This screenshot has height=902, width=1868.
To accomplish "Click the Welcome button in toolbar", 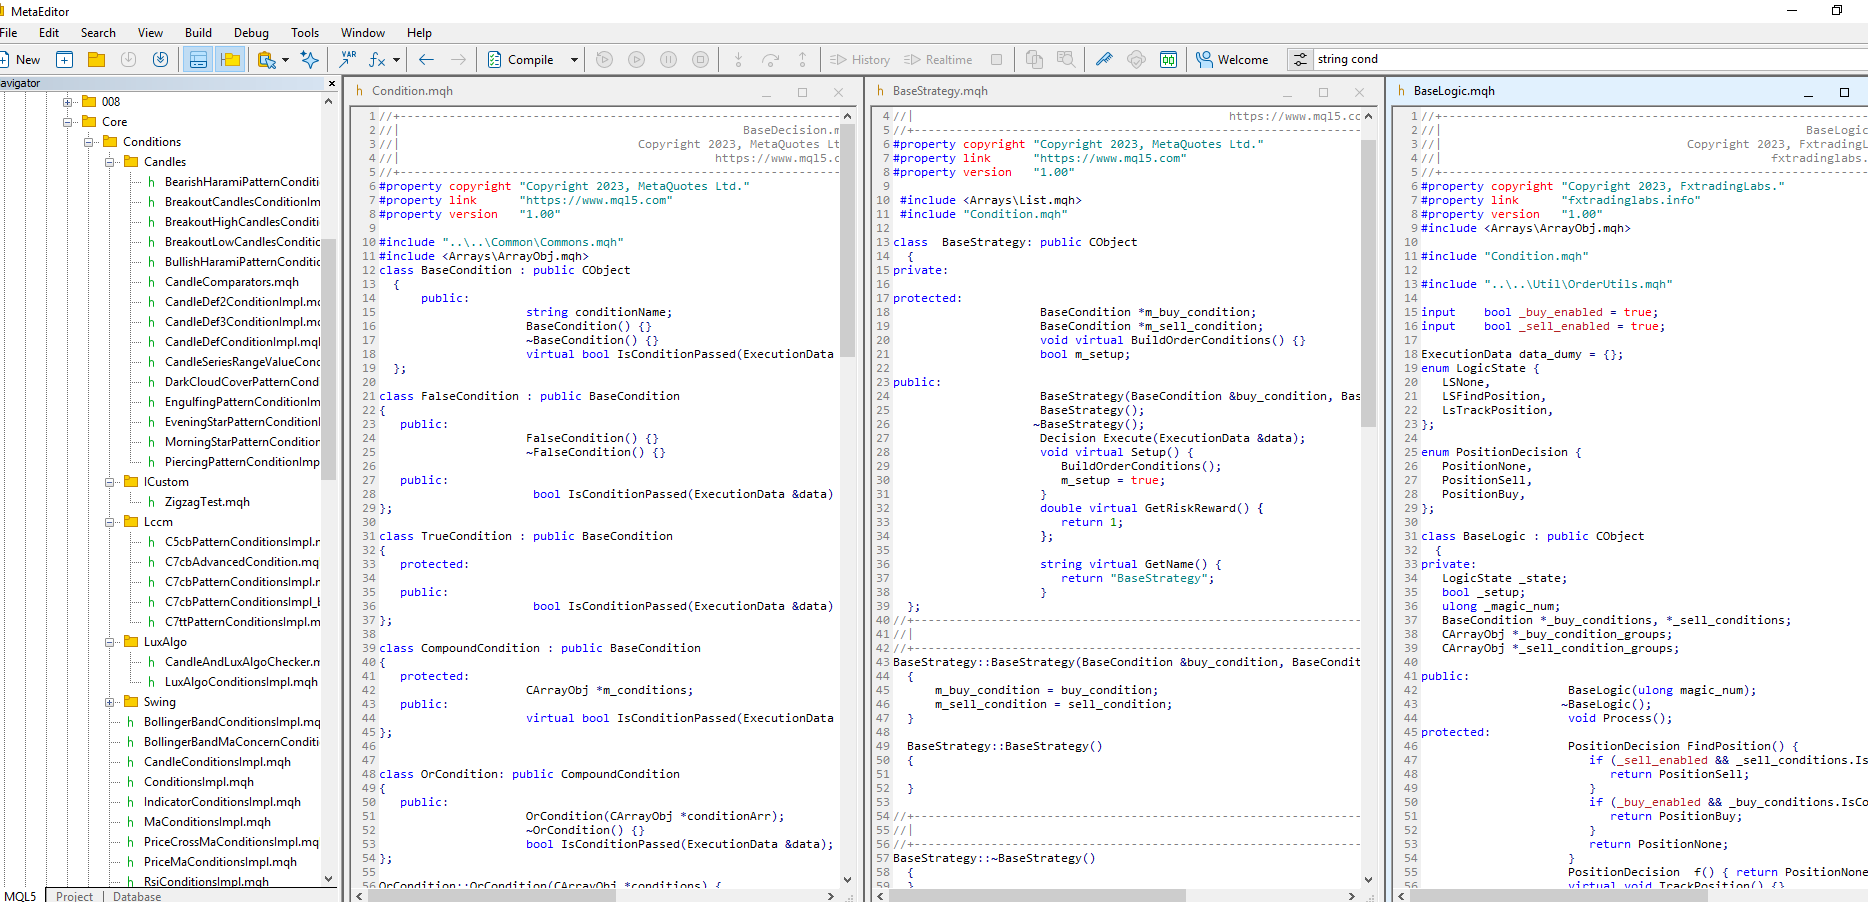I will [x=1232, y=60].
